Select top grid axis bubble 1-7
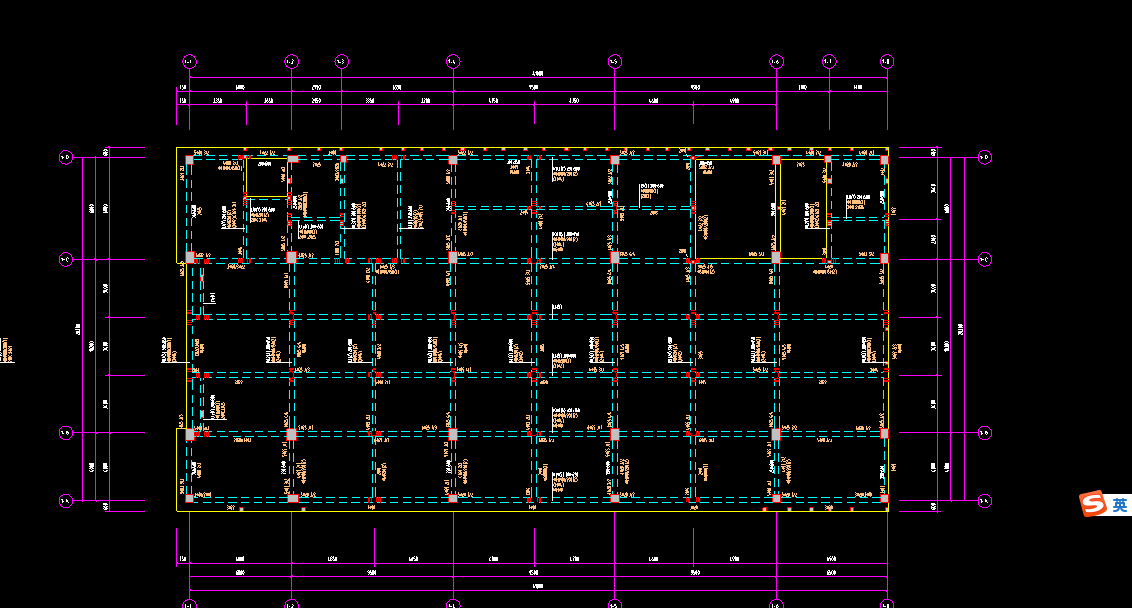Screen dimensions: 1132x608 pos(829,61)
